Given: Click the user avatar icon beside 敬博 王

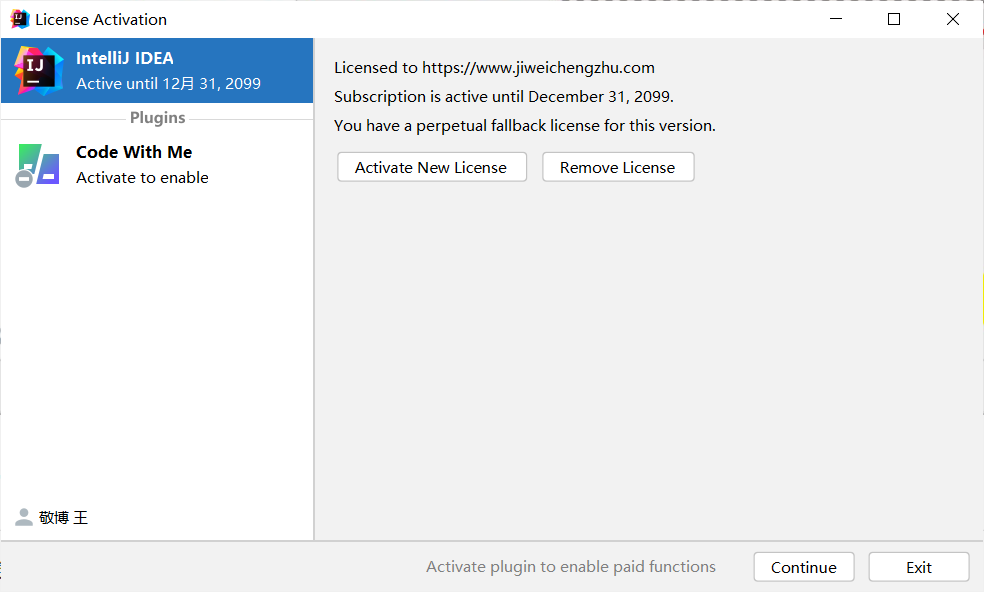Looking at the screenshot, I should pyautogui.click(x=24, y=517).
